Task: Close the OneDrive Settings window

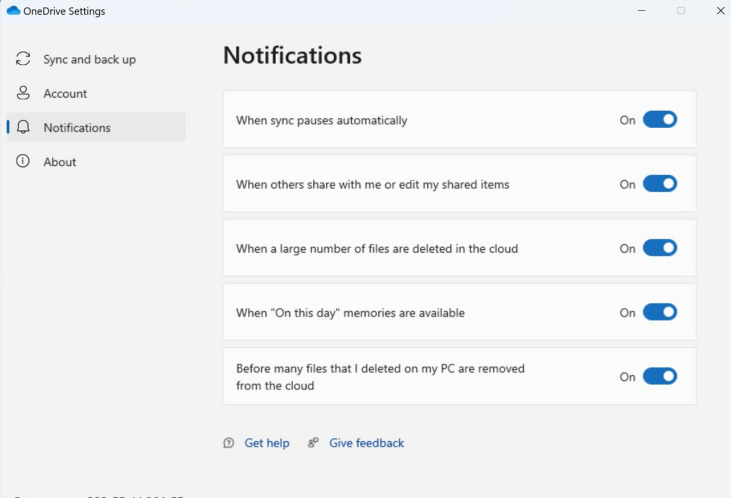Action: tap(719, 11)
